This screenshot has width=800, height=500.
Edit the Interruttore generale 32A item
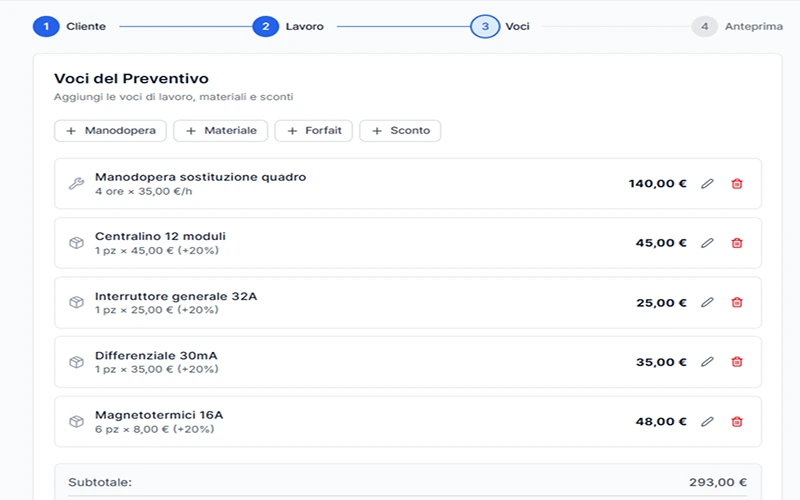[707, 302]
